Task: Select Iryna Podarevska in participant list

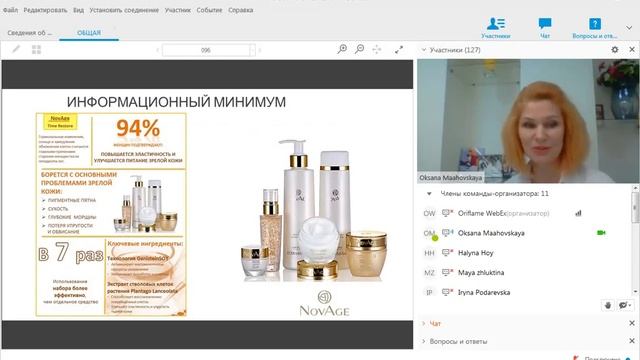Action: (x=525, y=292)
